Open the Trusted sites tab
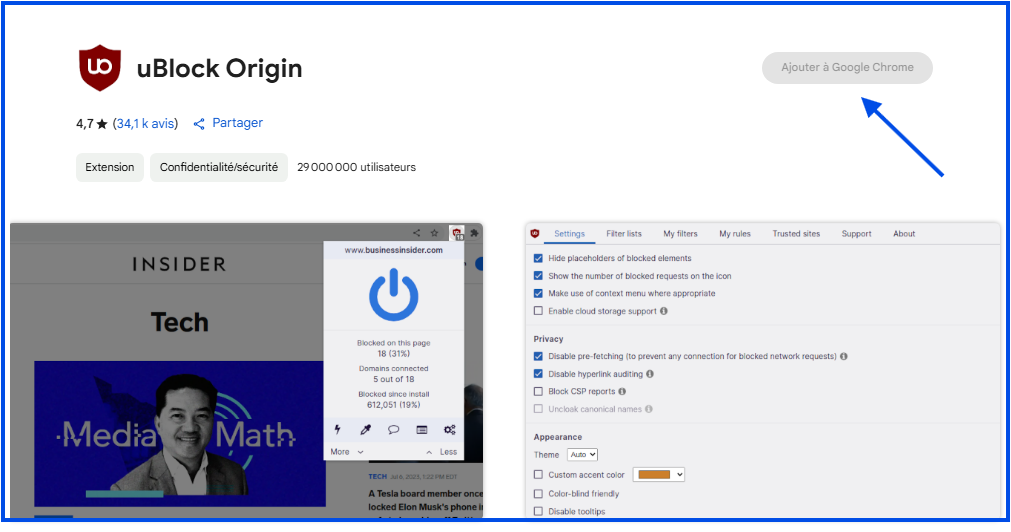This screenshot has height=532, width=1011. coord(795,234)
